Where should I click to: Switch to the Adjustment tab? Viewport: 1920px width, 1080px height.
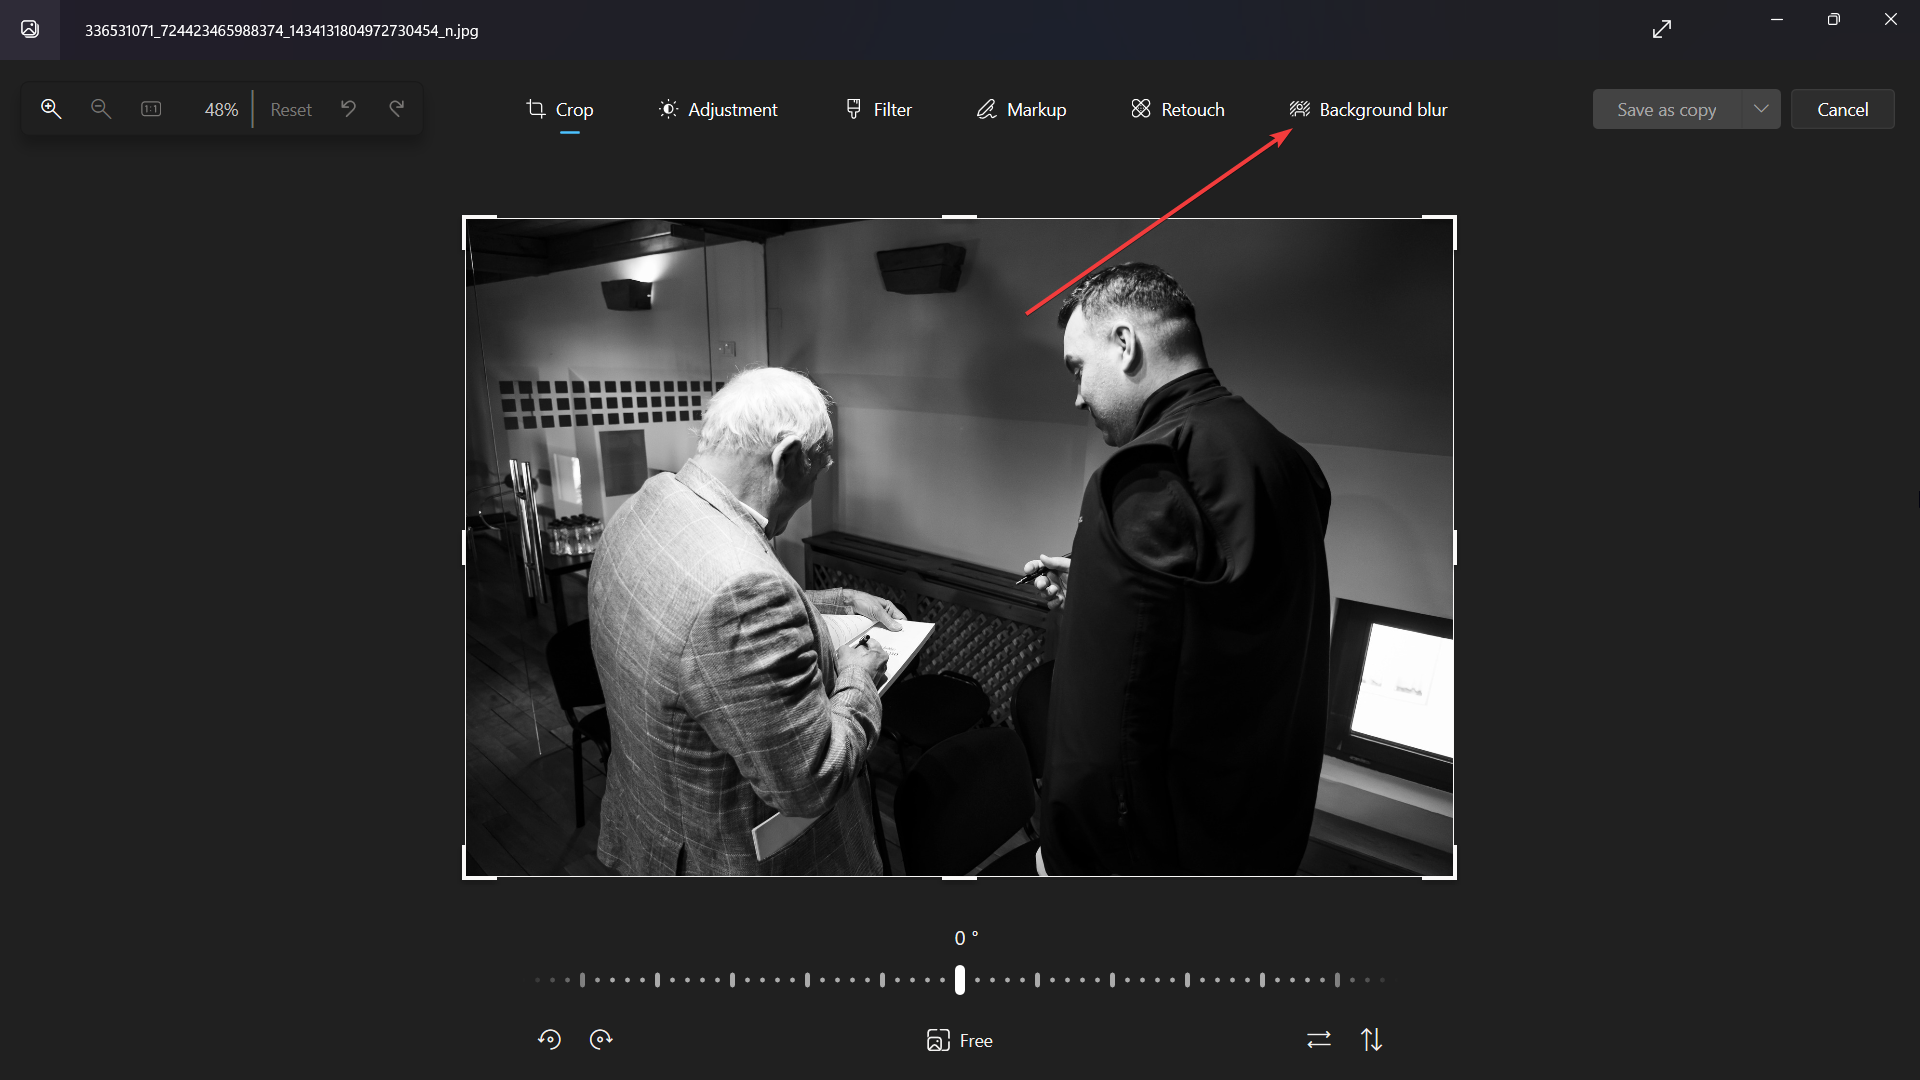pos(717,109)
